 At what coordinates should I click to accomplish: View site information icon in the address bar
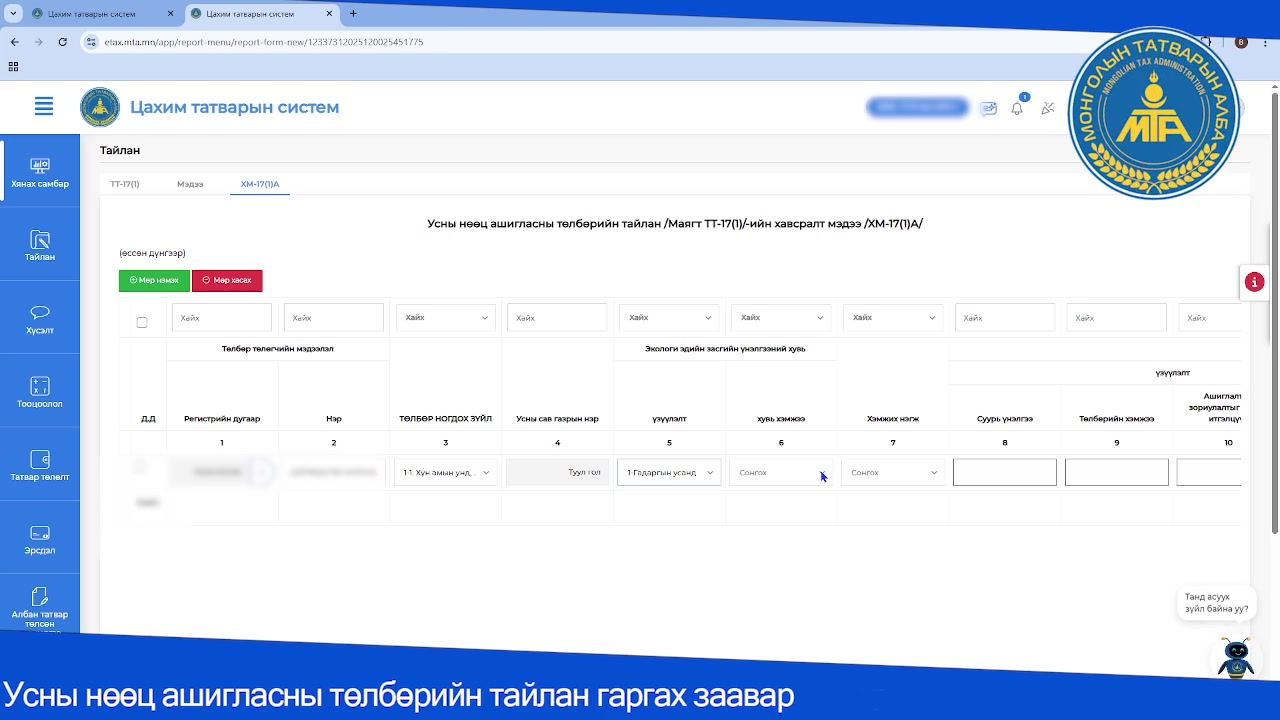[x=91, y=42]
